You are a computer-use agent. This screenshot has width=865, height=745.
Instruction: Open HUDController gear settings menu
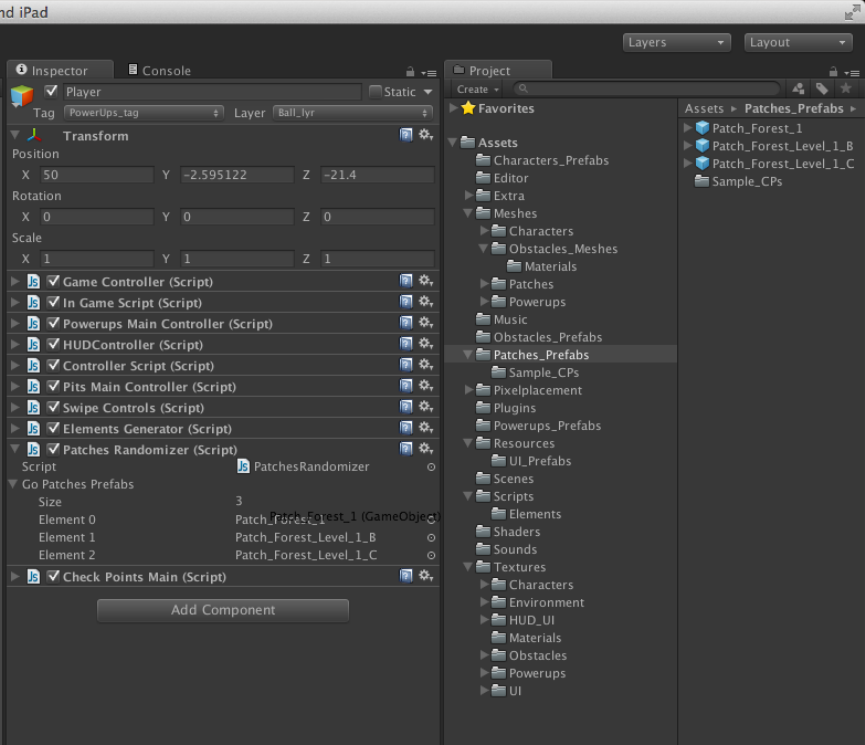point(425,344)
